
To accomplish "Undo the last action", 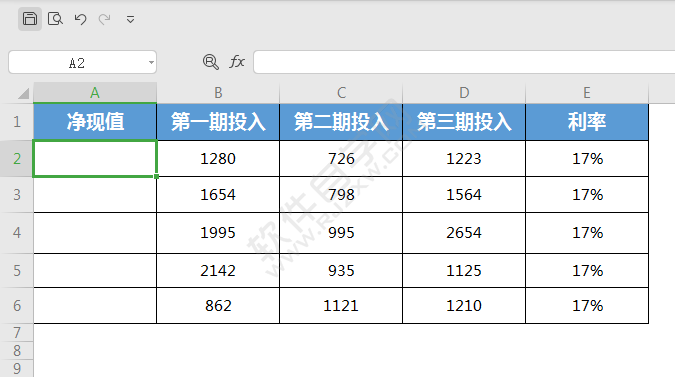I will [x=80, y=19].
